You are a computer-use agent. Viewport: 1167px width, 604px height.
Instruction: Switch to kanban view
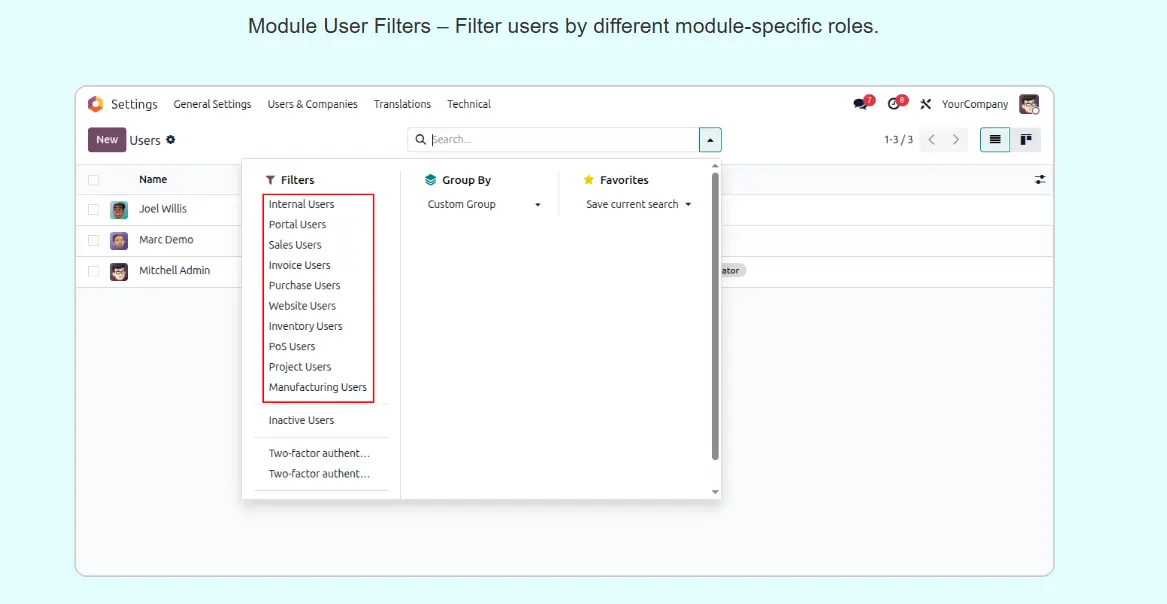[x=1026, y=140]
